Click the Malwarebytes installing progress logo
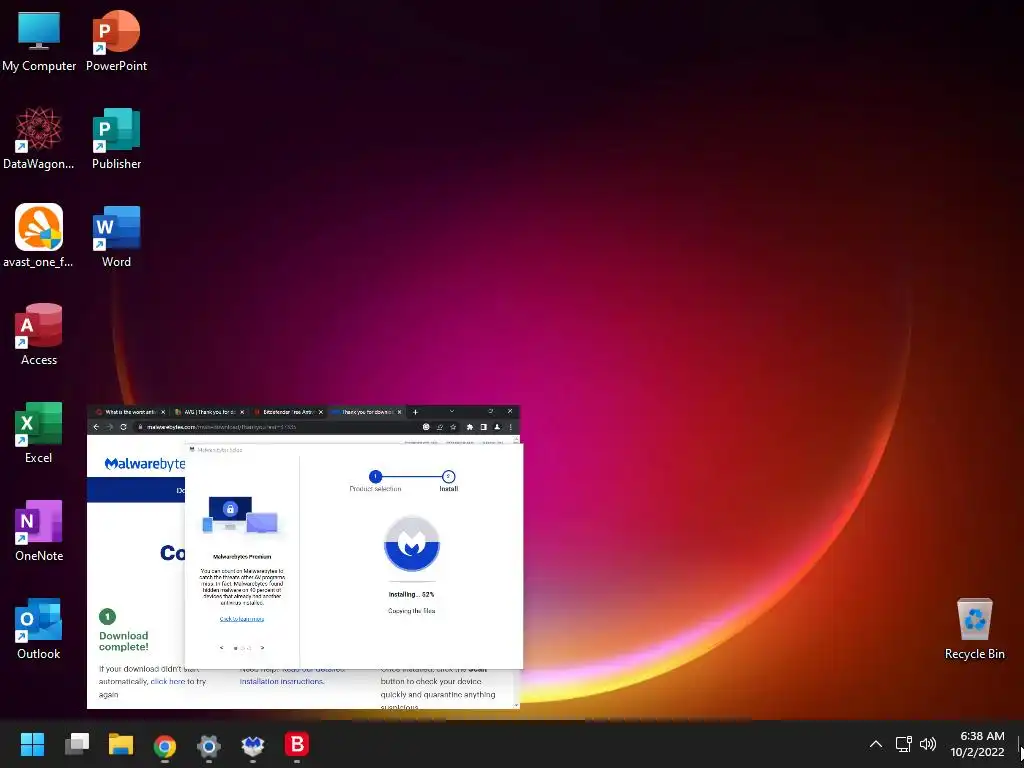 coord(411,543)
